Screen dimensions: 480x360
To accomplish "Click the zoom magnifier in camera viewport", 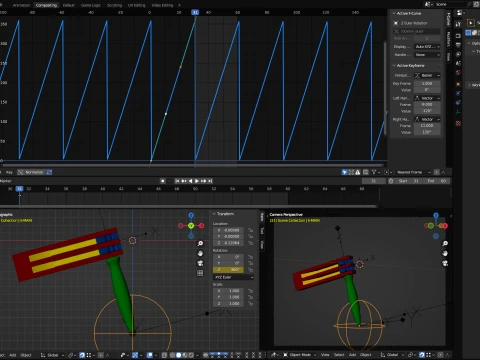I will (x=445, y=244).
